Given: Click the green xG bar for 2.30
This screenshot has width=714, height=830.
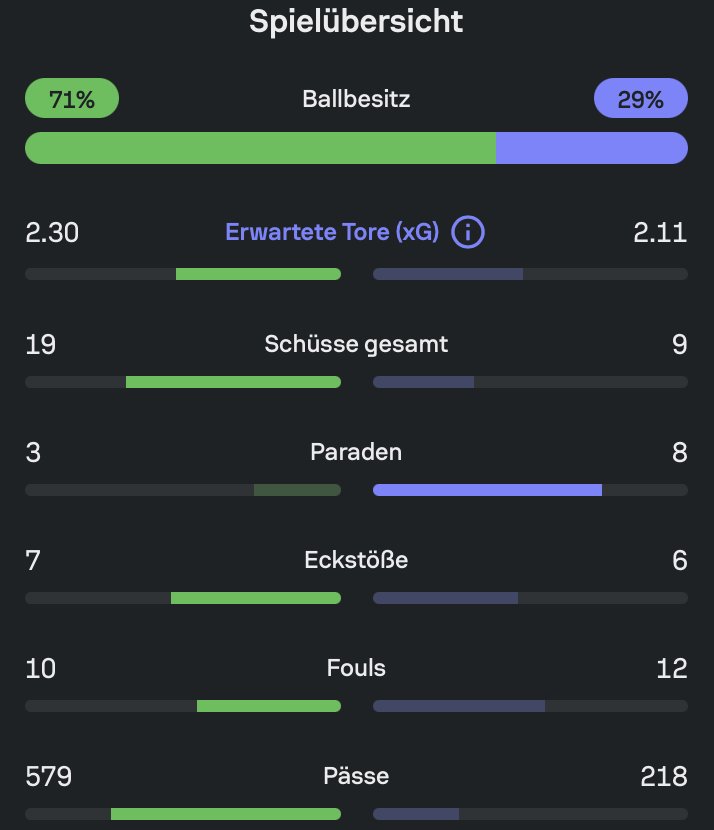Looking at the screenshot, I should [x=258, y=274].
